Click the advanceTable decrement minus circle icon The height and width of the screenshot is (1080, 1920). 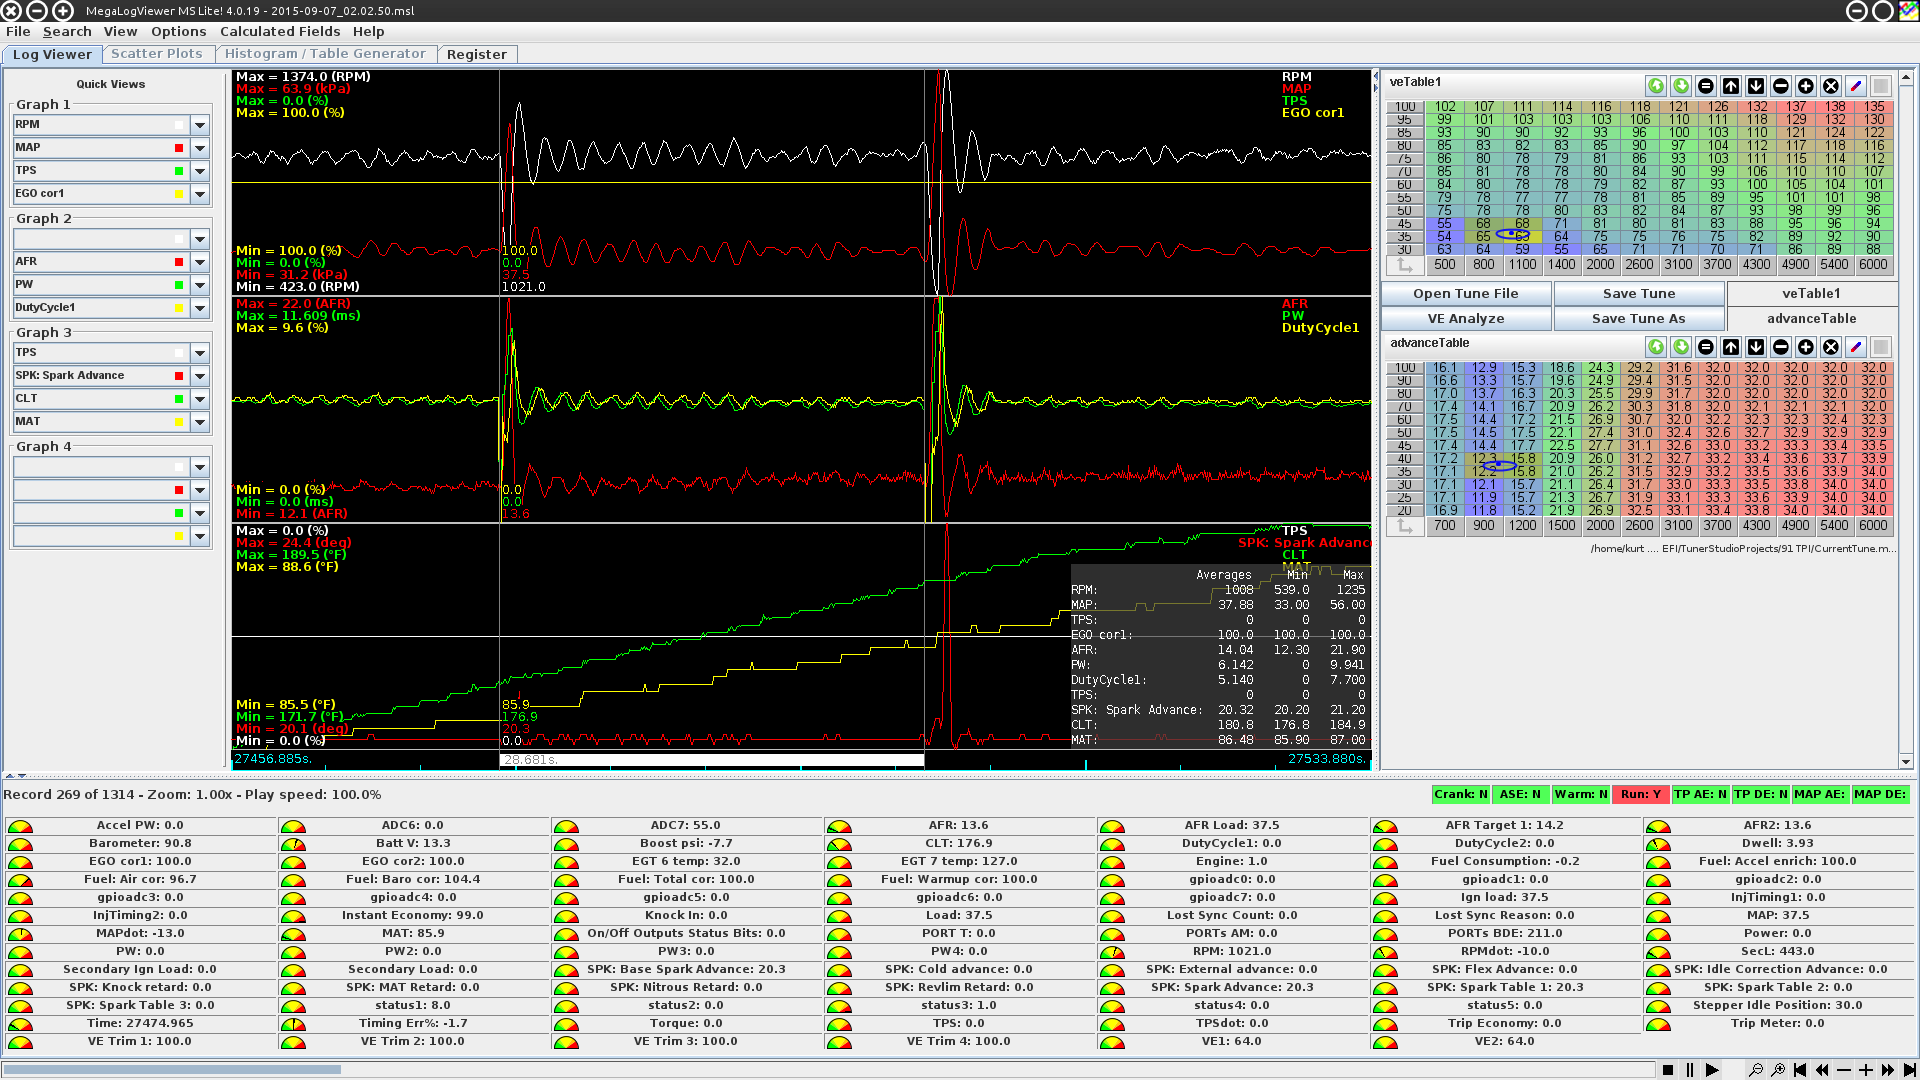click(x=1781, y=347)
